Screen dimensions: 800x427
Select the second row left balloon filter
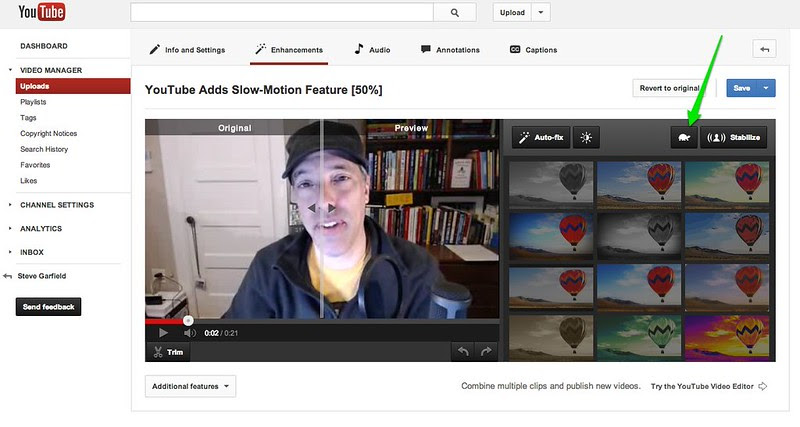[x=551, y=235]
